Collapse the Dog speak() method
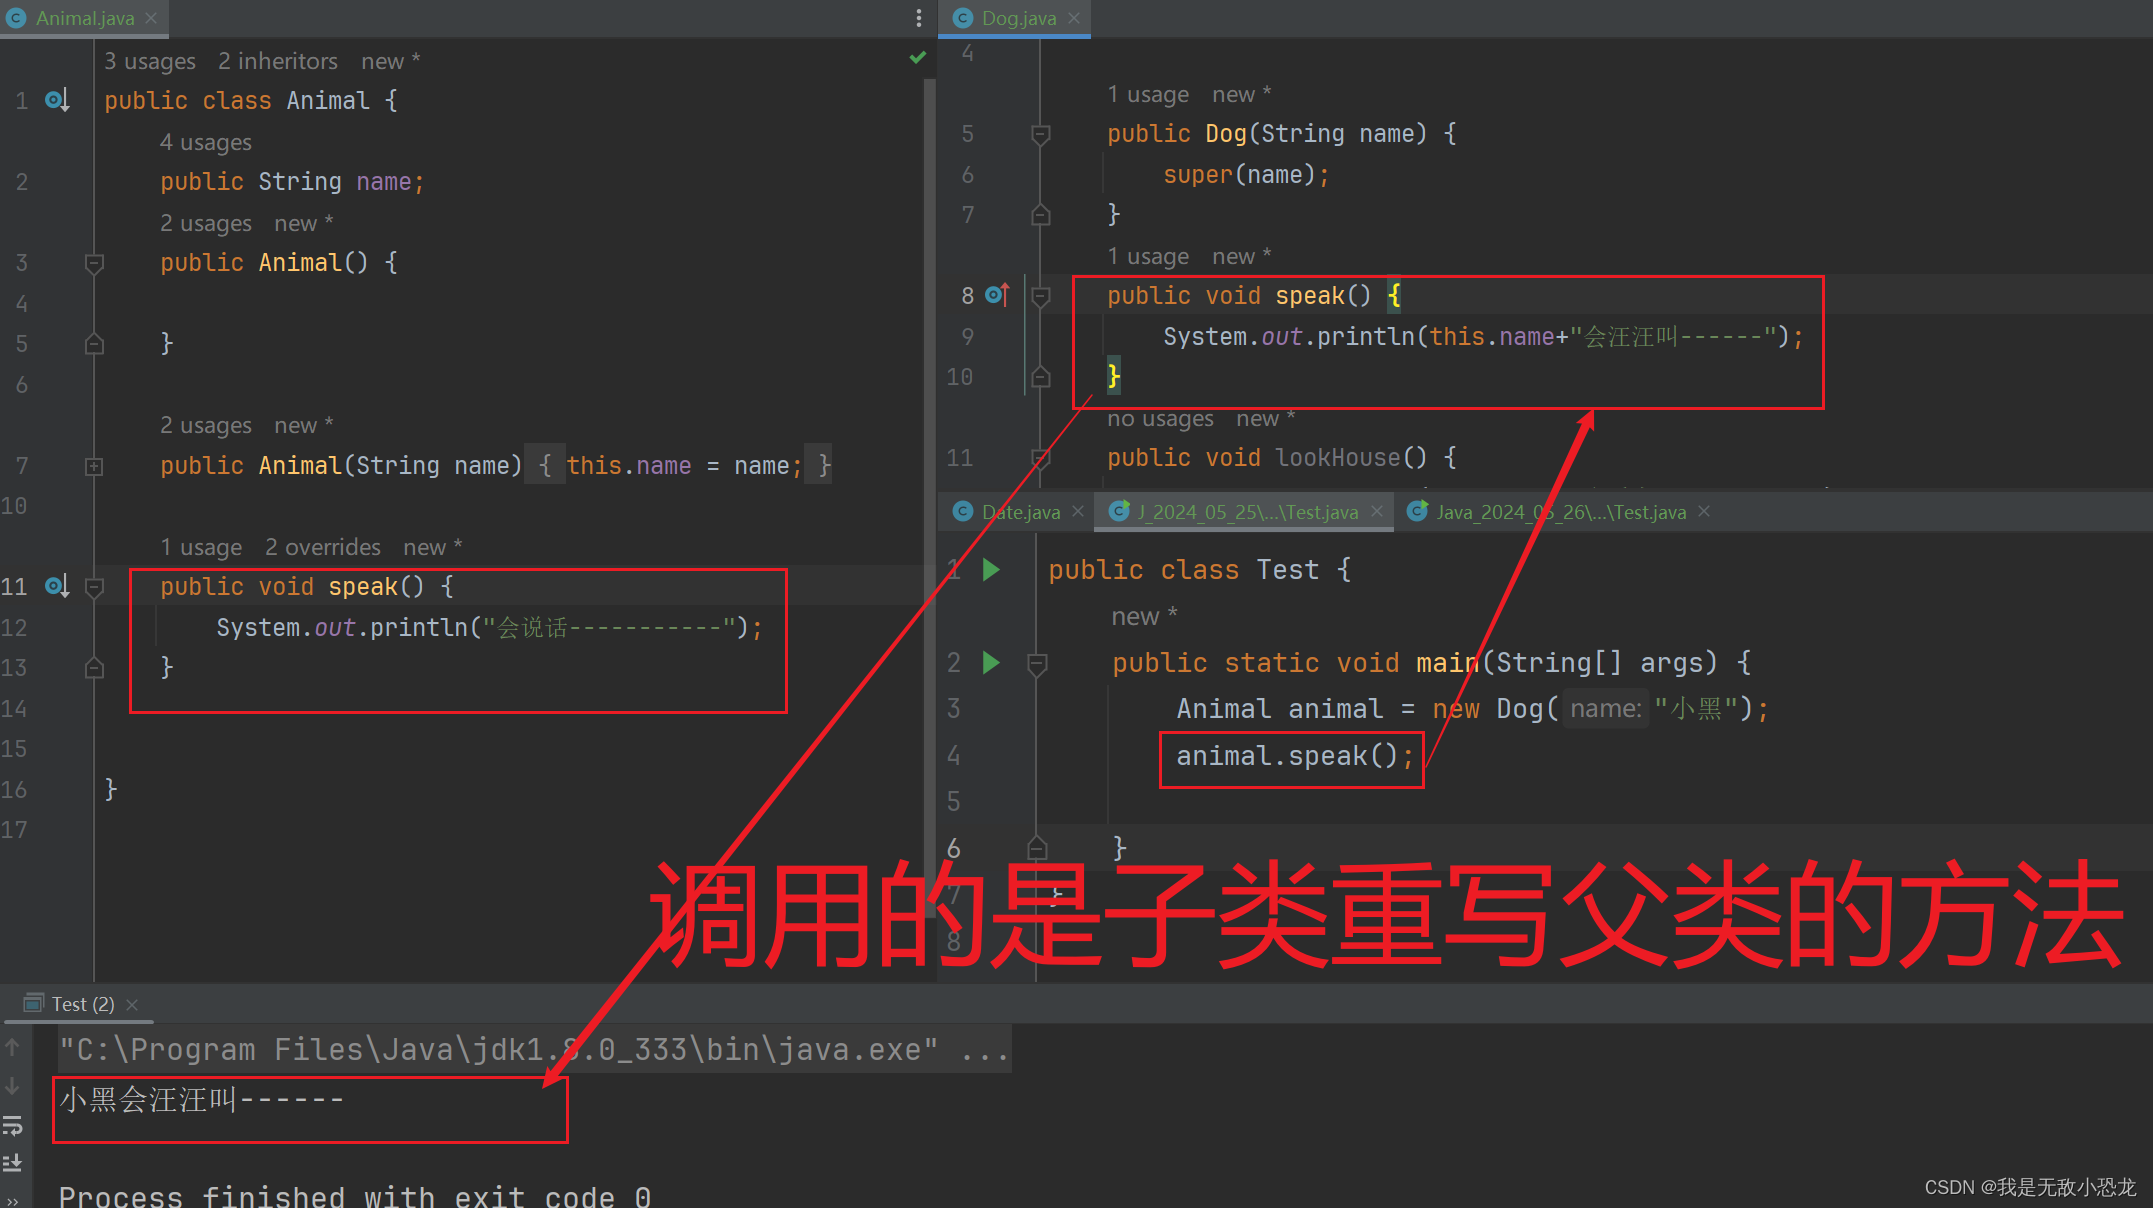This screenshot has width=2153, height=1208. pyautogui.click(x=1040, y=296)
